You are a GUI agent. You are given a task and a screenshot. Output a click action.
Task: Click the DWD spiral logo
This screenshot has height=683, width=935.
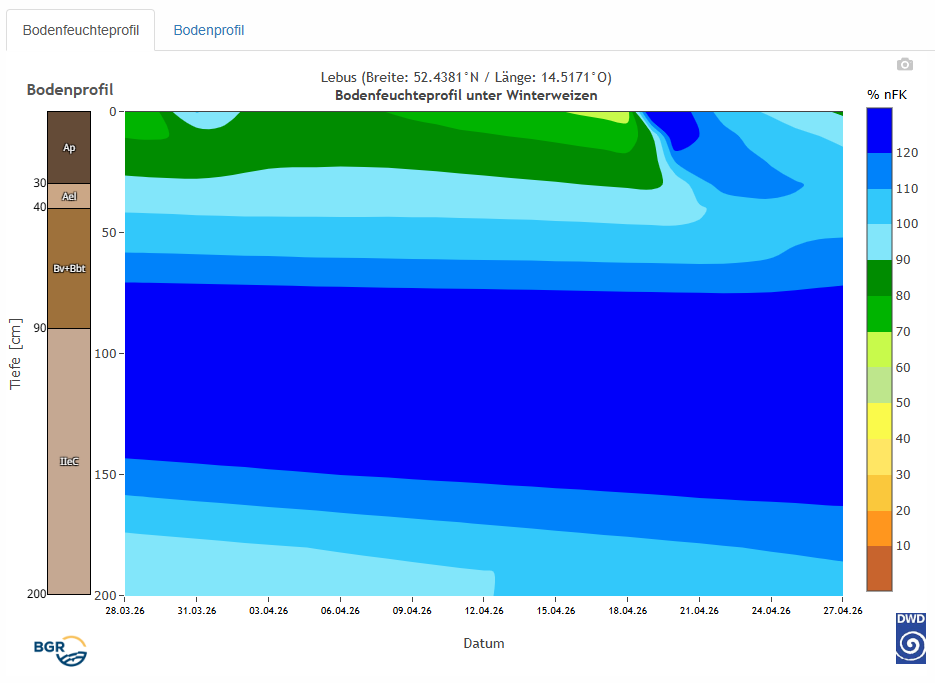[910, 639]
